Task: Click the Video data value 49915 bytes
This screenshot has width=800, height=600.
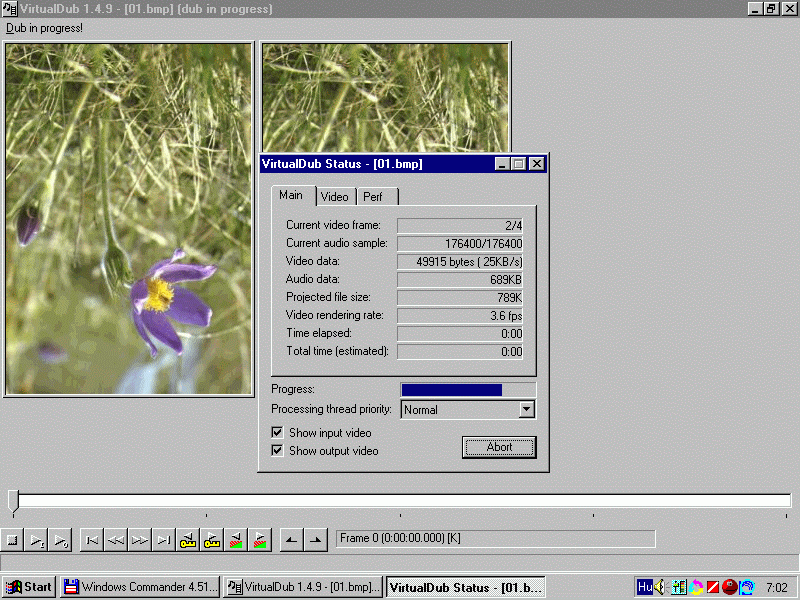Action: (460, 262)
